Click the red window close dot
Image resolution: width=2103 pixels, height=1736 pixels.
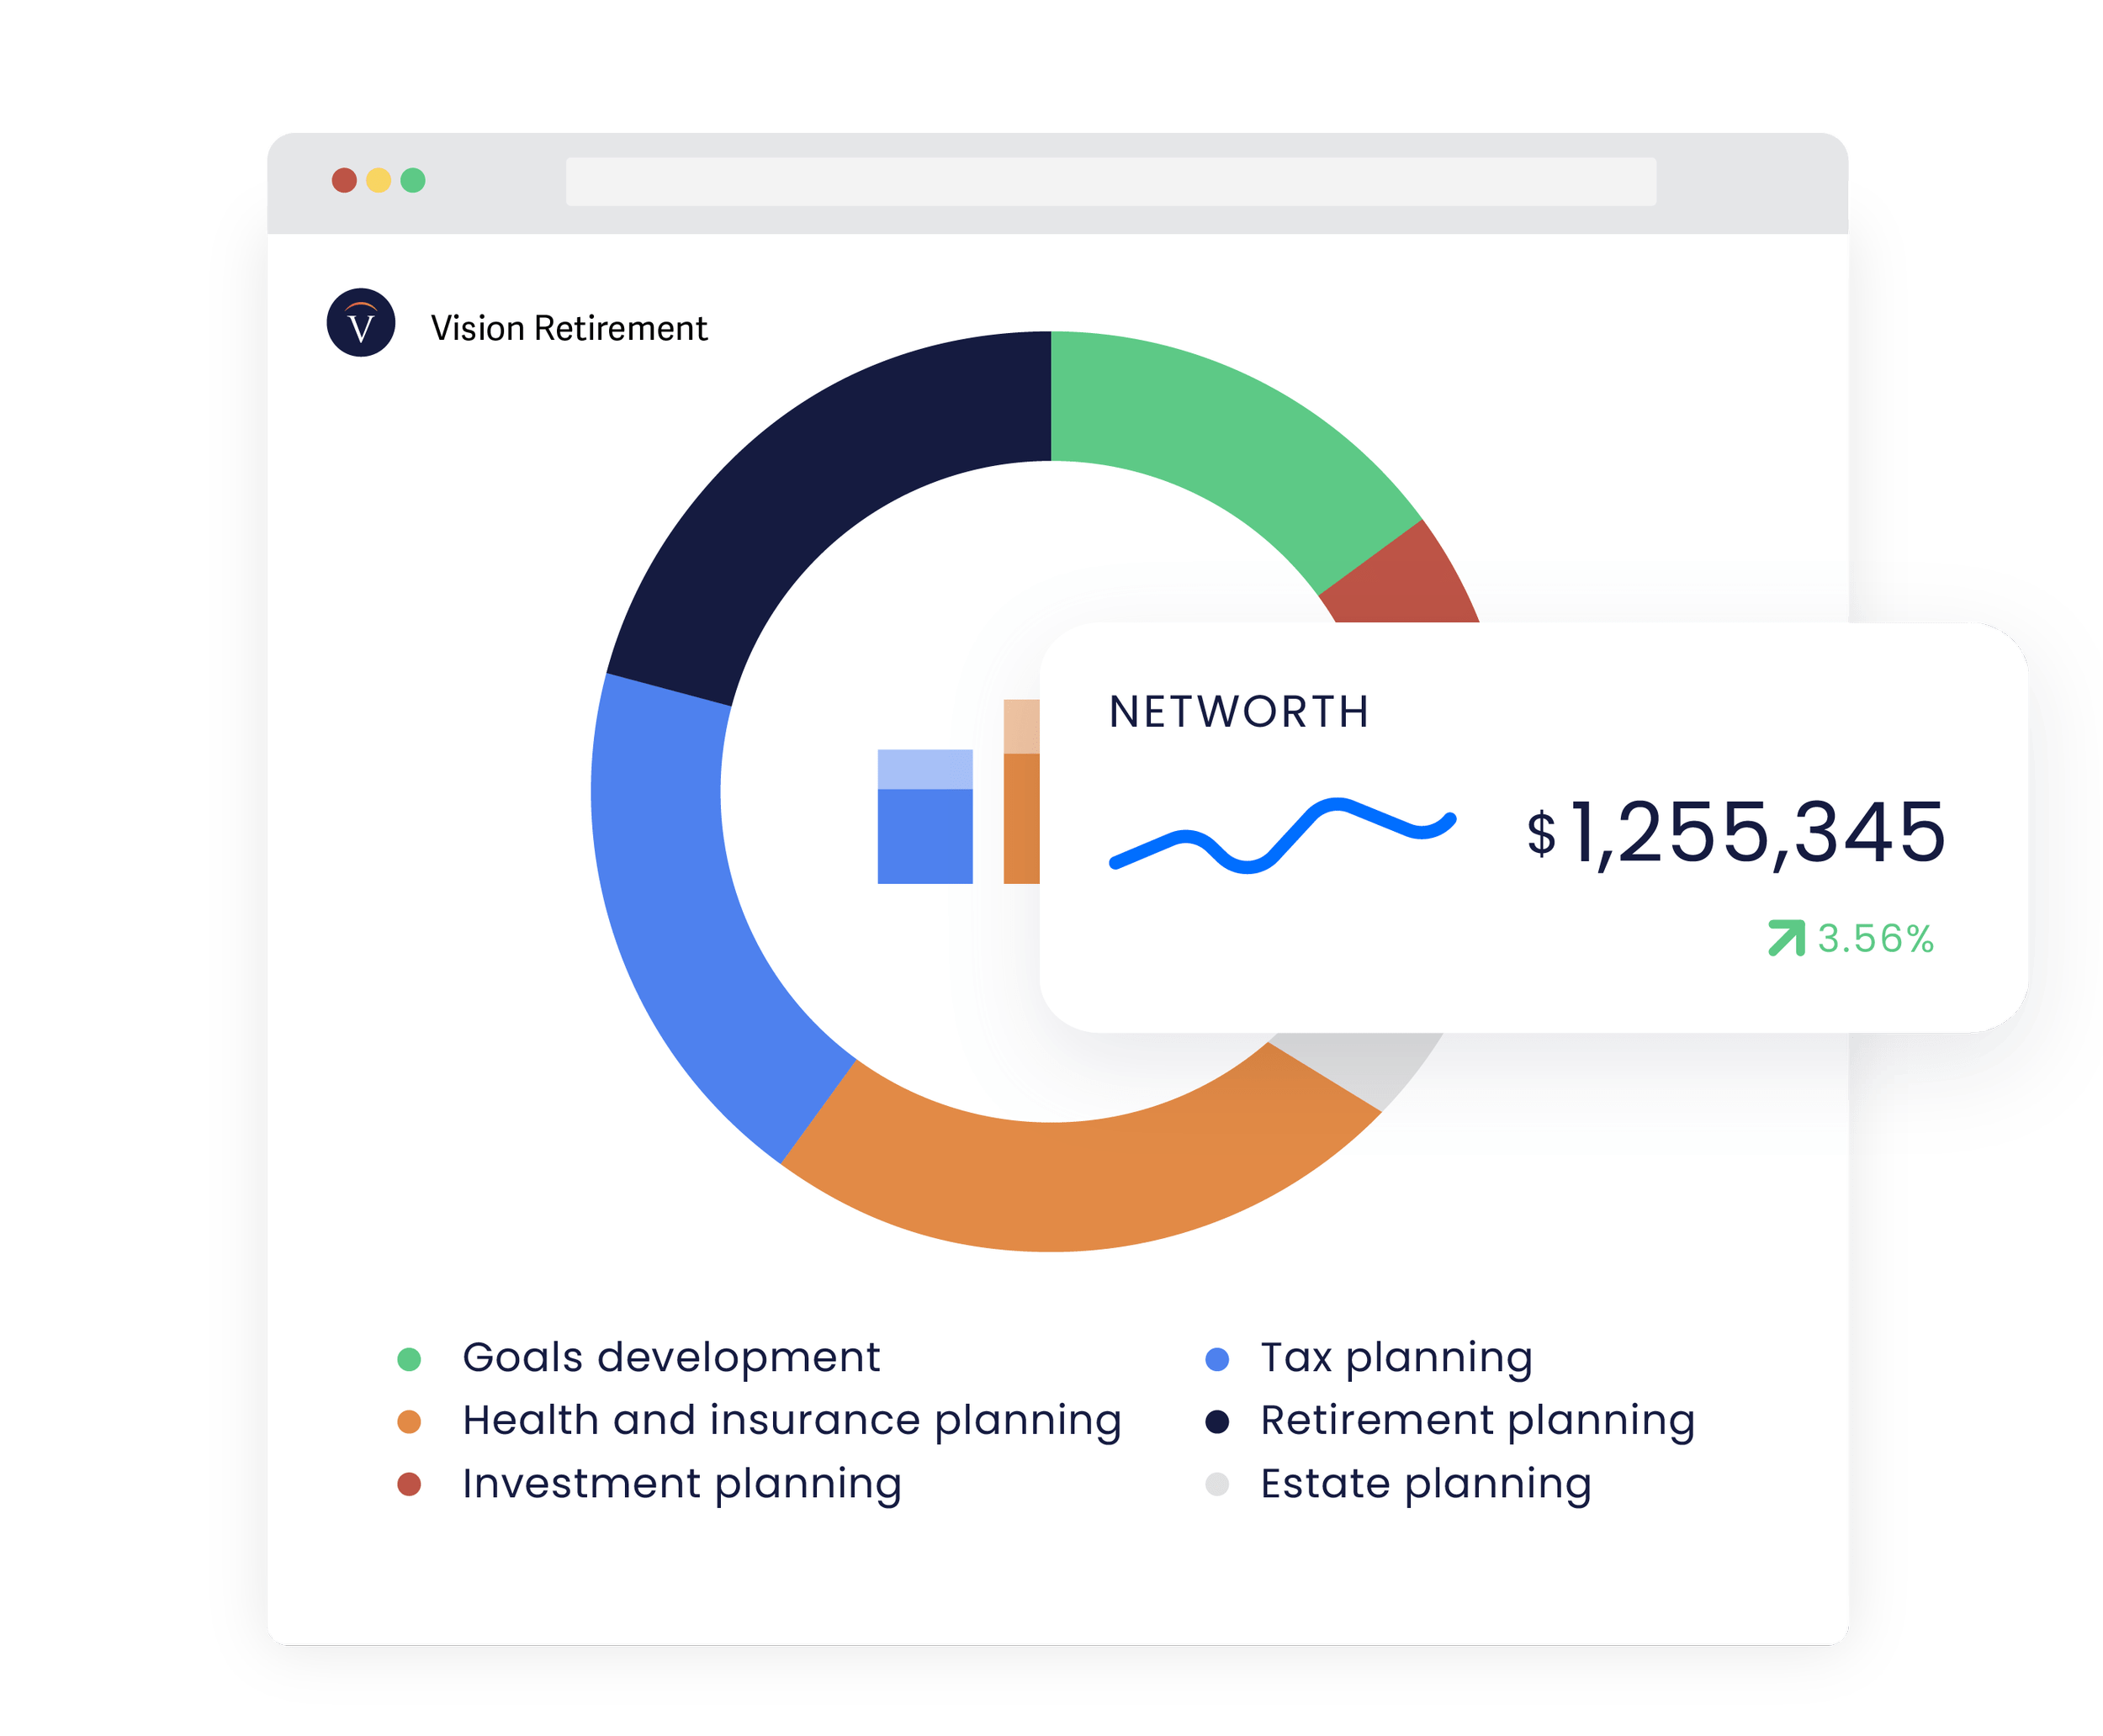[x=344, y=180]
